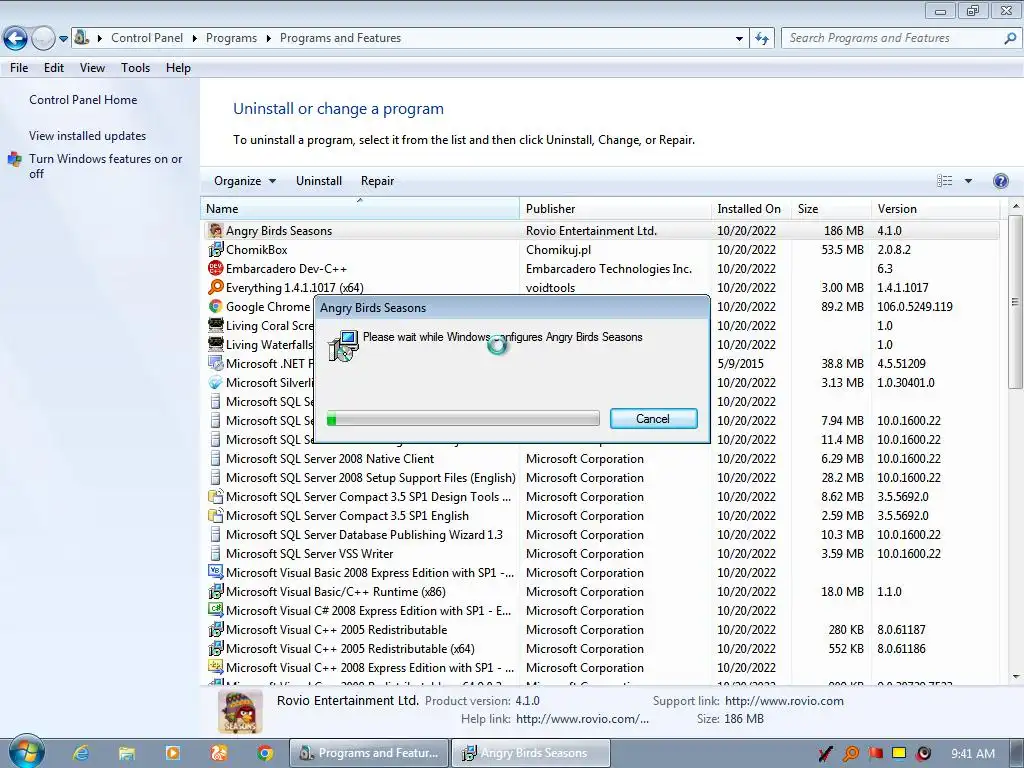Click the ChomikBox program icon
The height and width of the screenshot is (768, 1024).
point(216,249)
